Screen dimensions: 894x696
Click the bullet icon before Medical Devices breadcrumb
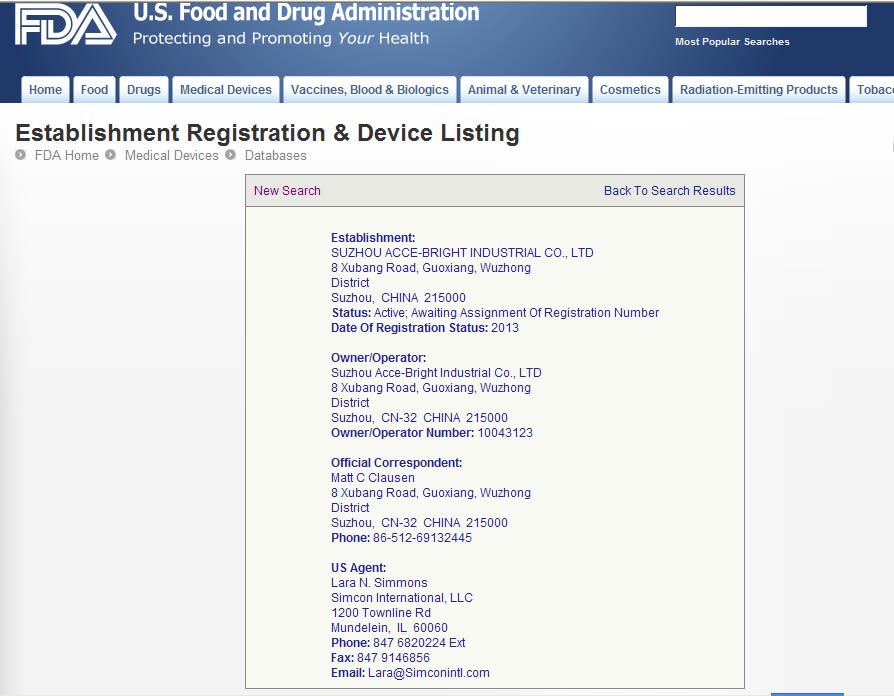click(x=111, y=154)
